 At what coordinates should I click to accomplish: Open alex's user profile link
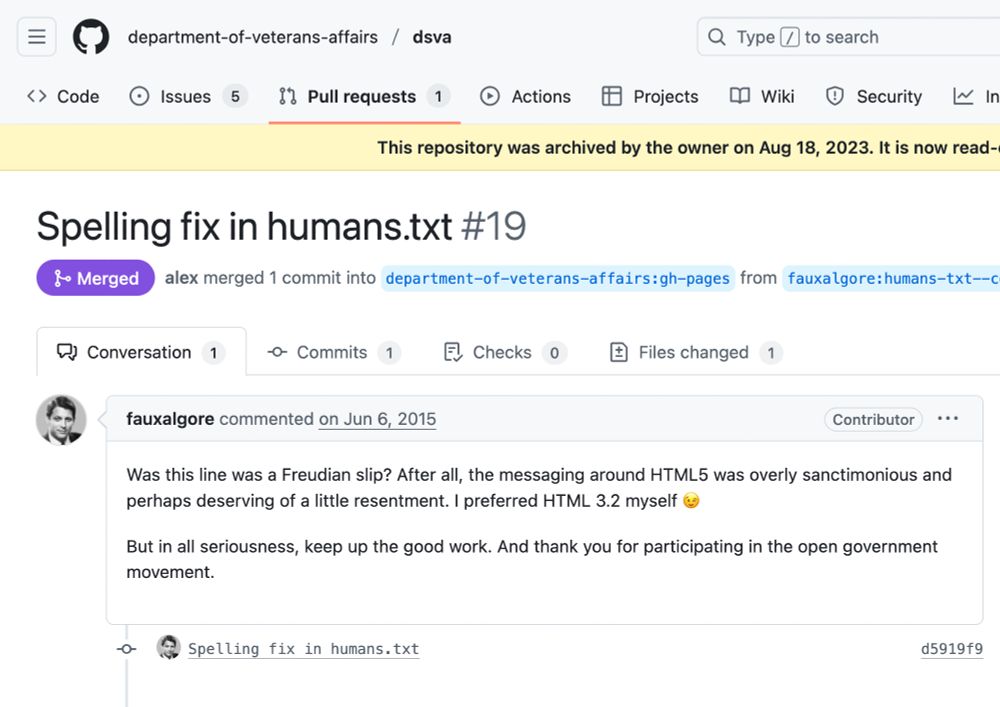coord(182,278)
